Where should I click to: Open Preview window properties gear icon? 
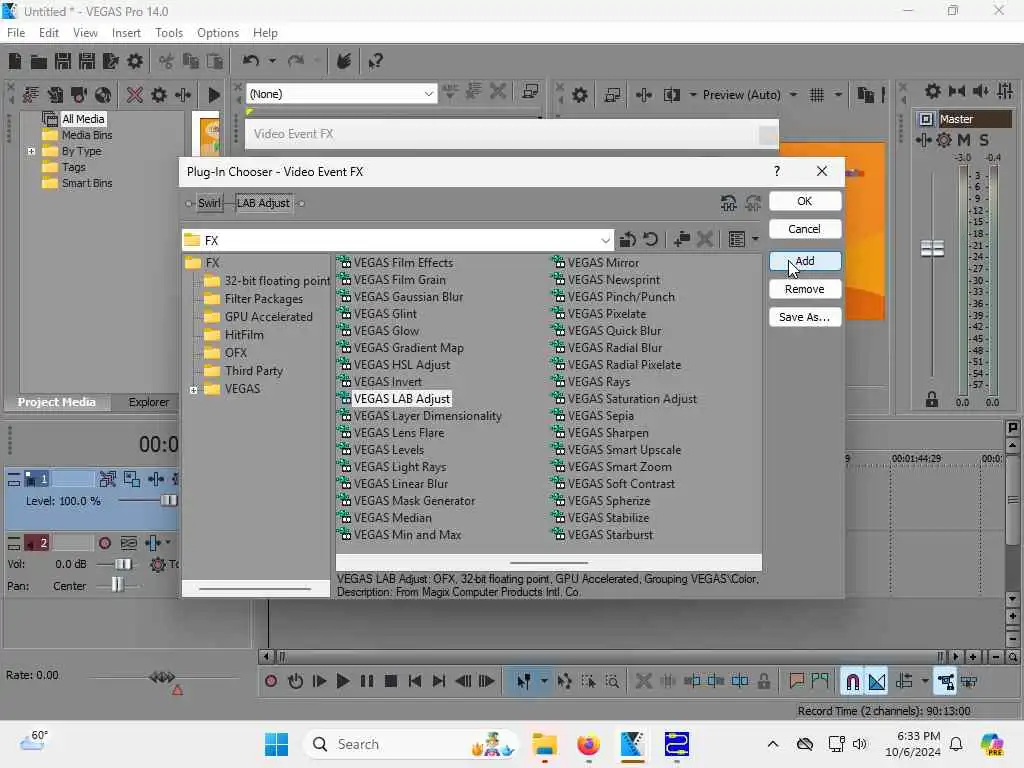[579, 95]
